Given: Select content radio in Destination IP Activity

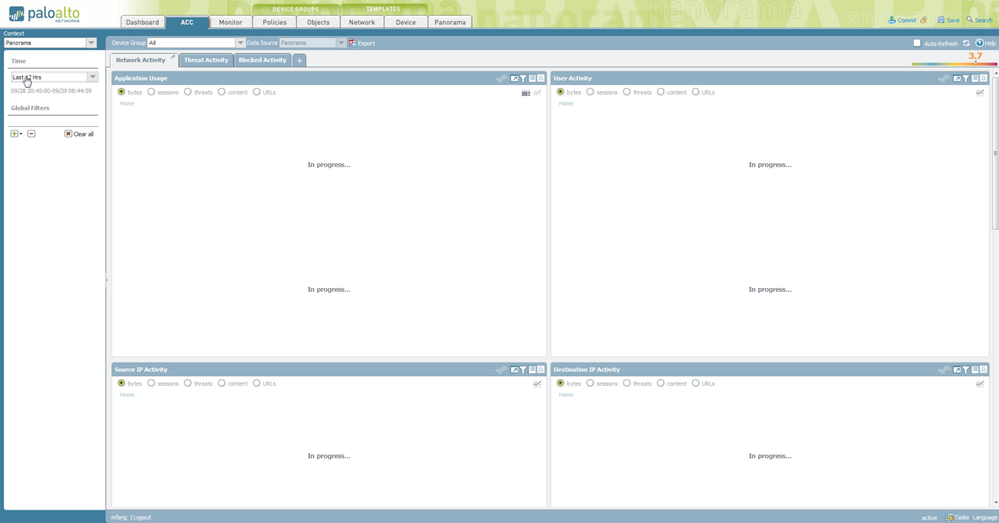Looking at the screenshot, I should click(661, 383).
